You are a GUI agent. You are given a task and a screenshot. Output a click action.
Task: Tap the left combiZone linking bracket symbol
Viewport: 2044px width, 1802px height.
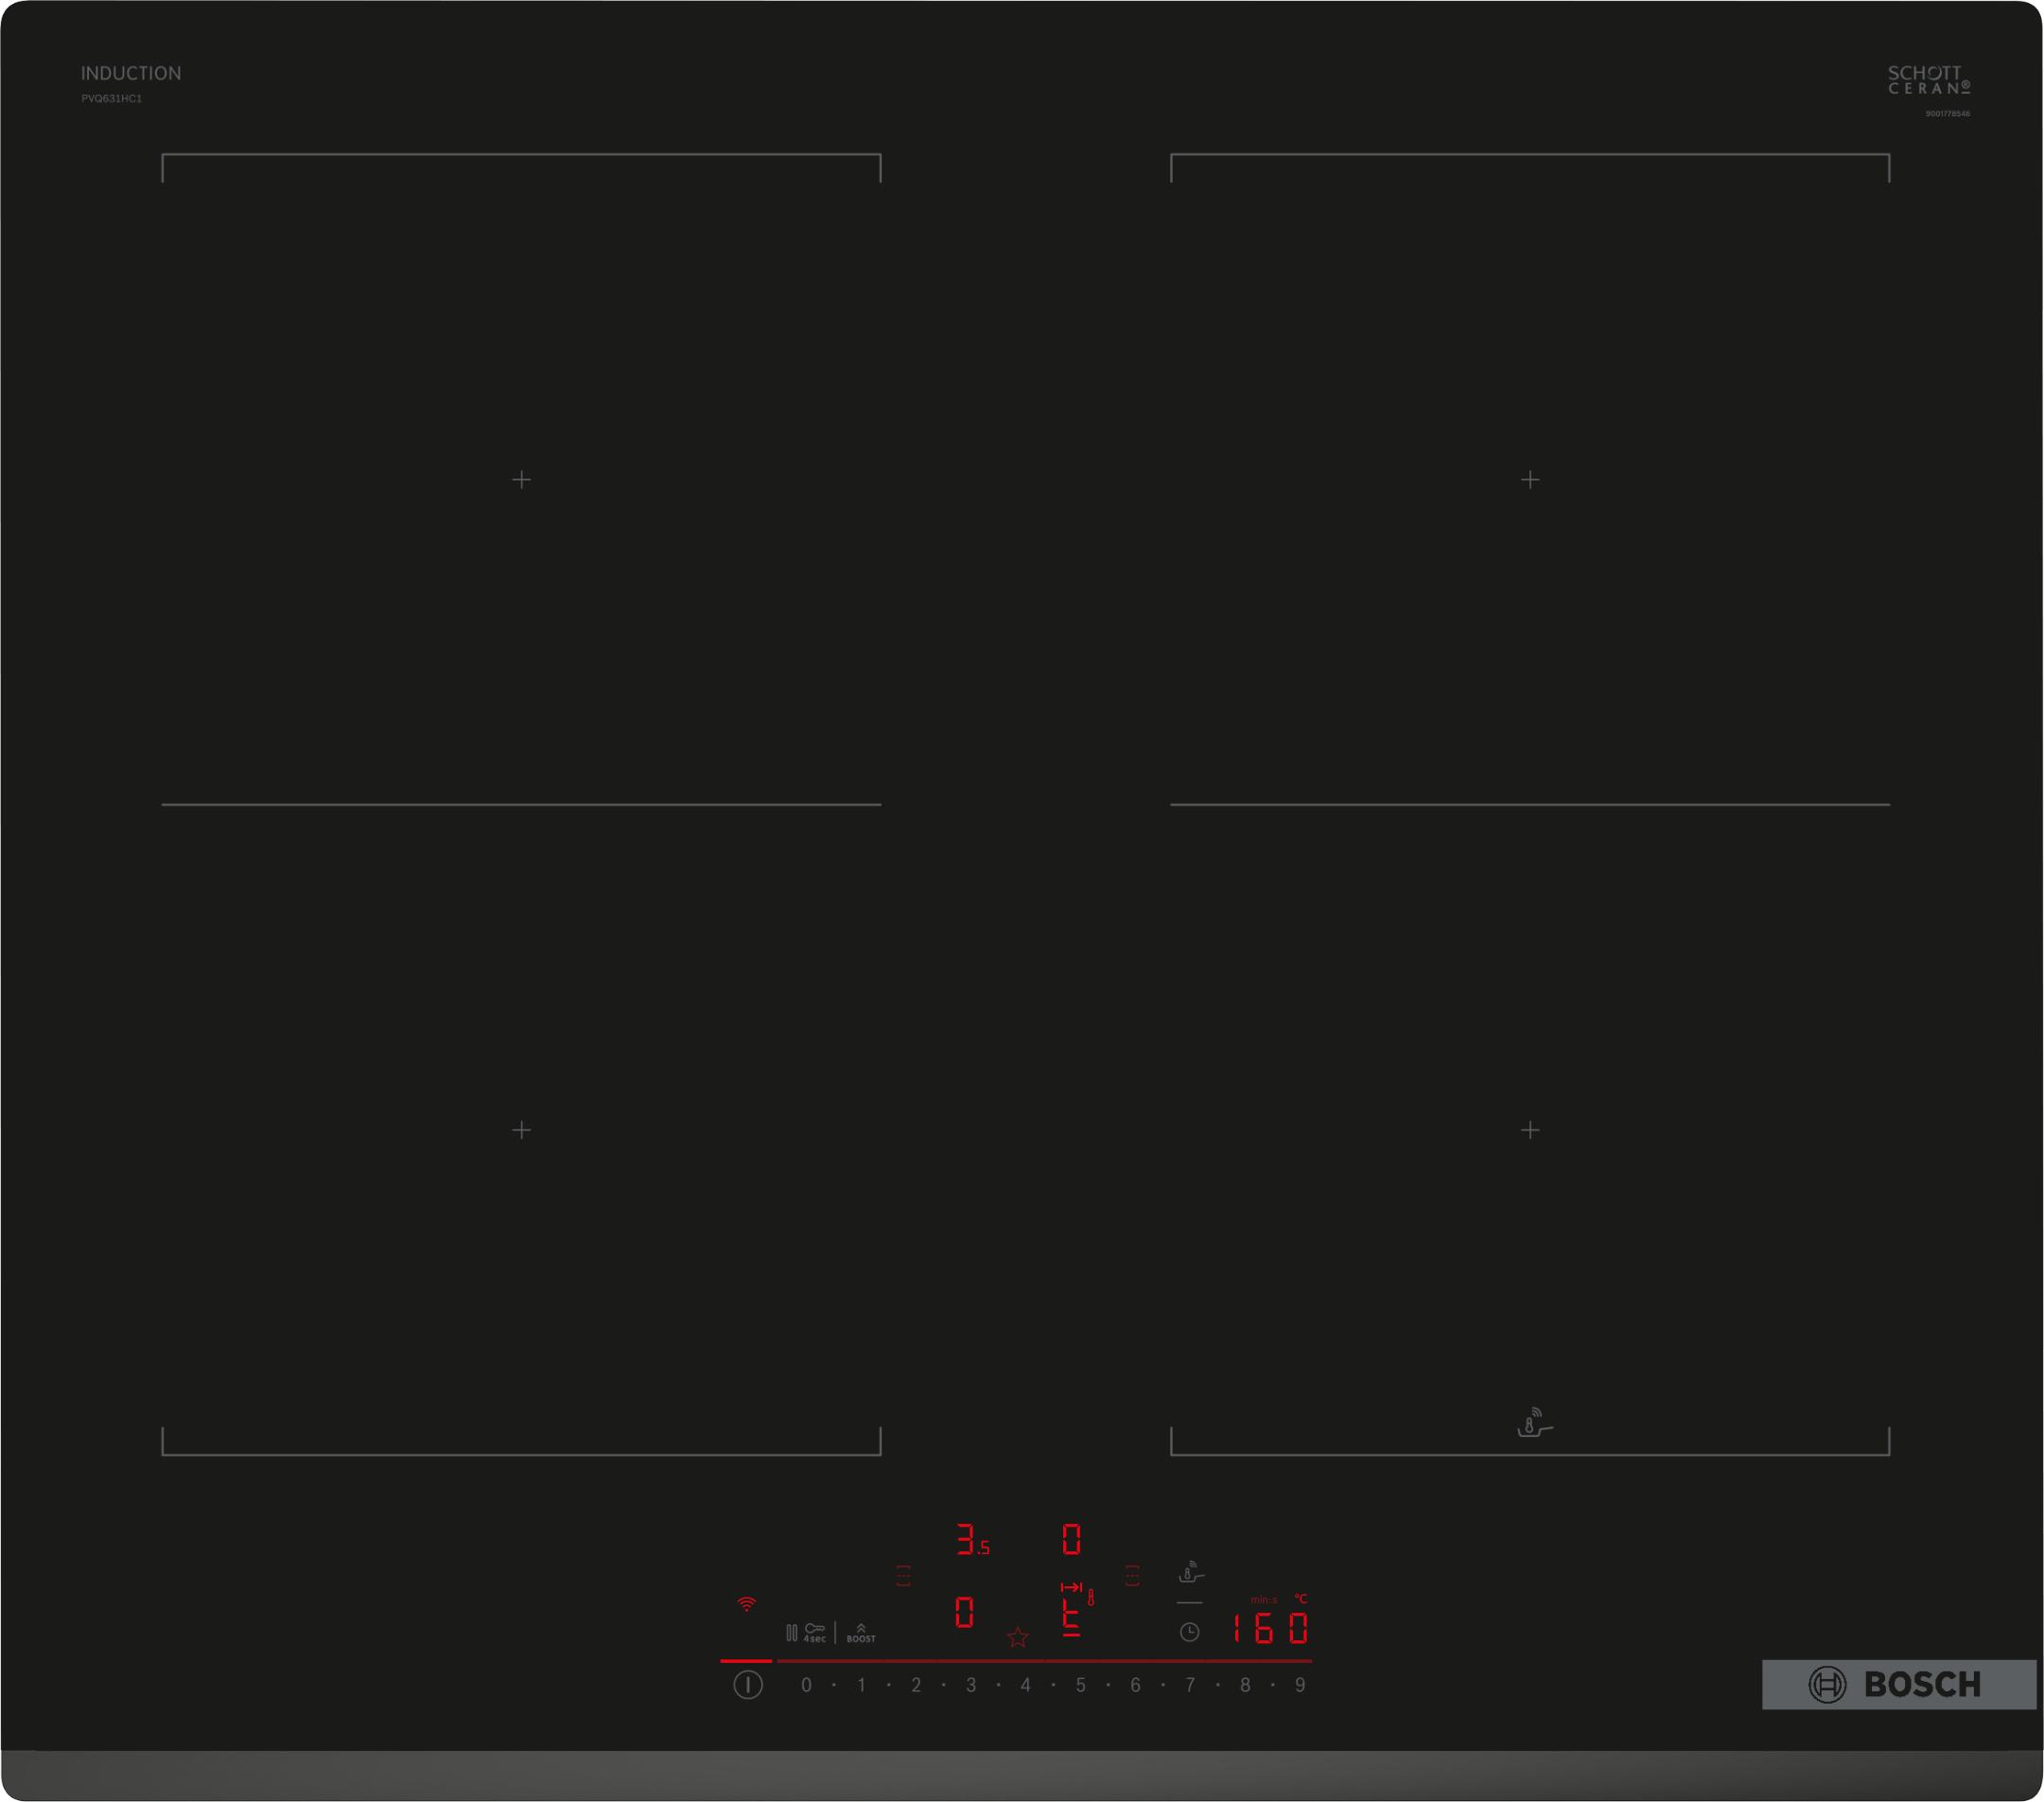[903, 1574]
